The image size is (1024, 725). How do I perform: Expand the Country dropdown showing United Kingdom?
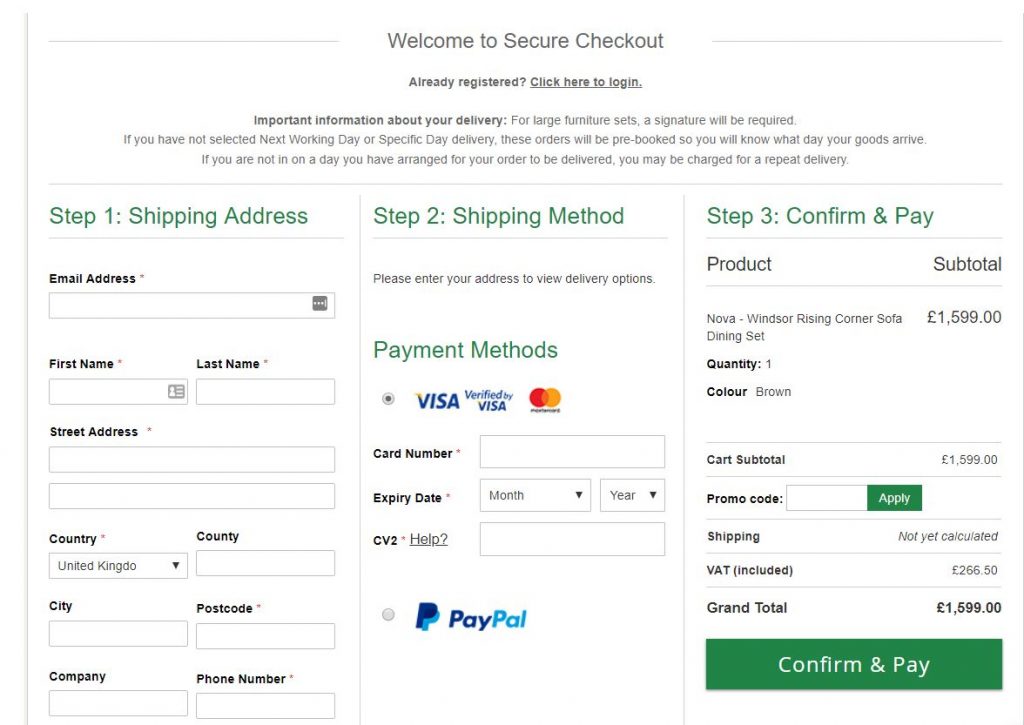(x=118, y=566)
